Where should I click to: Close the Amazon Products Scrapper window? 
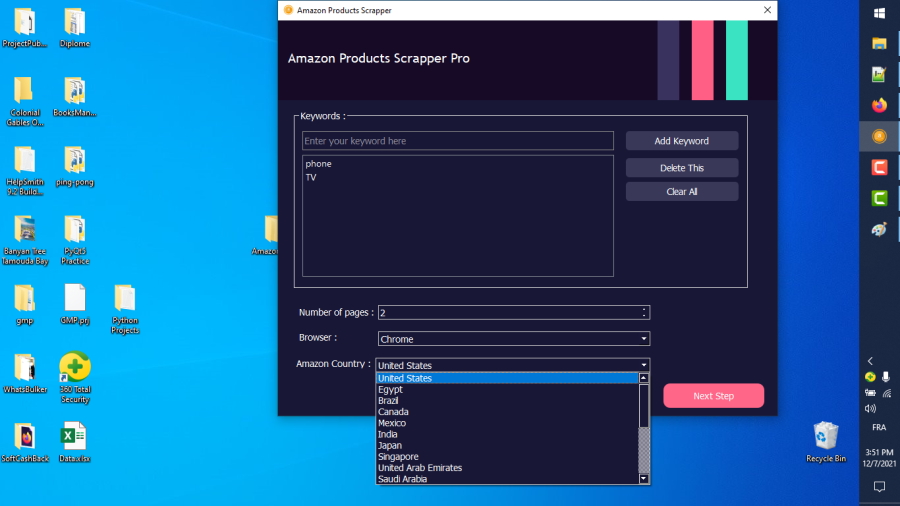(767, 10)
